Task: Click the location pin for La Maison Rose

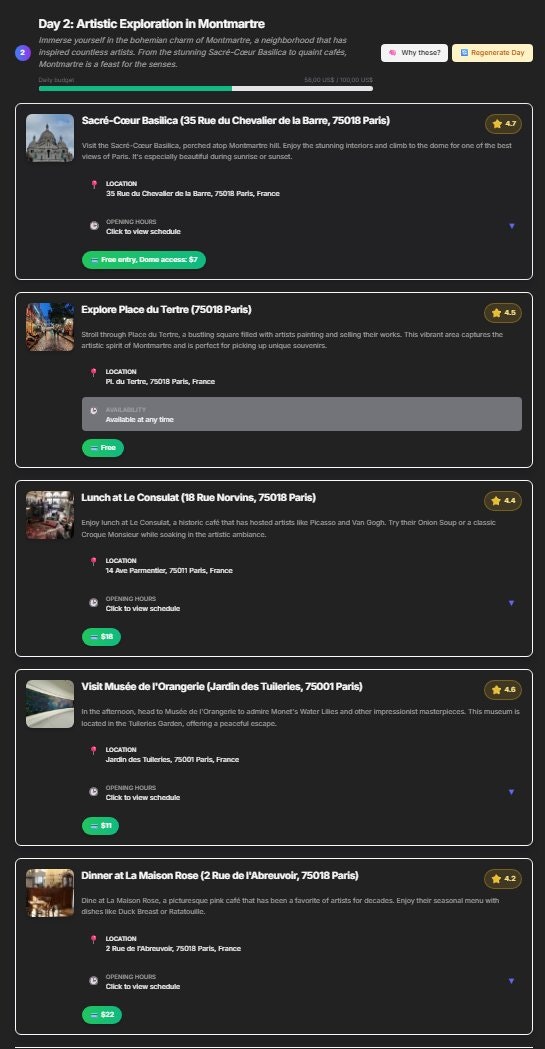Action: click(94, 940)
